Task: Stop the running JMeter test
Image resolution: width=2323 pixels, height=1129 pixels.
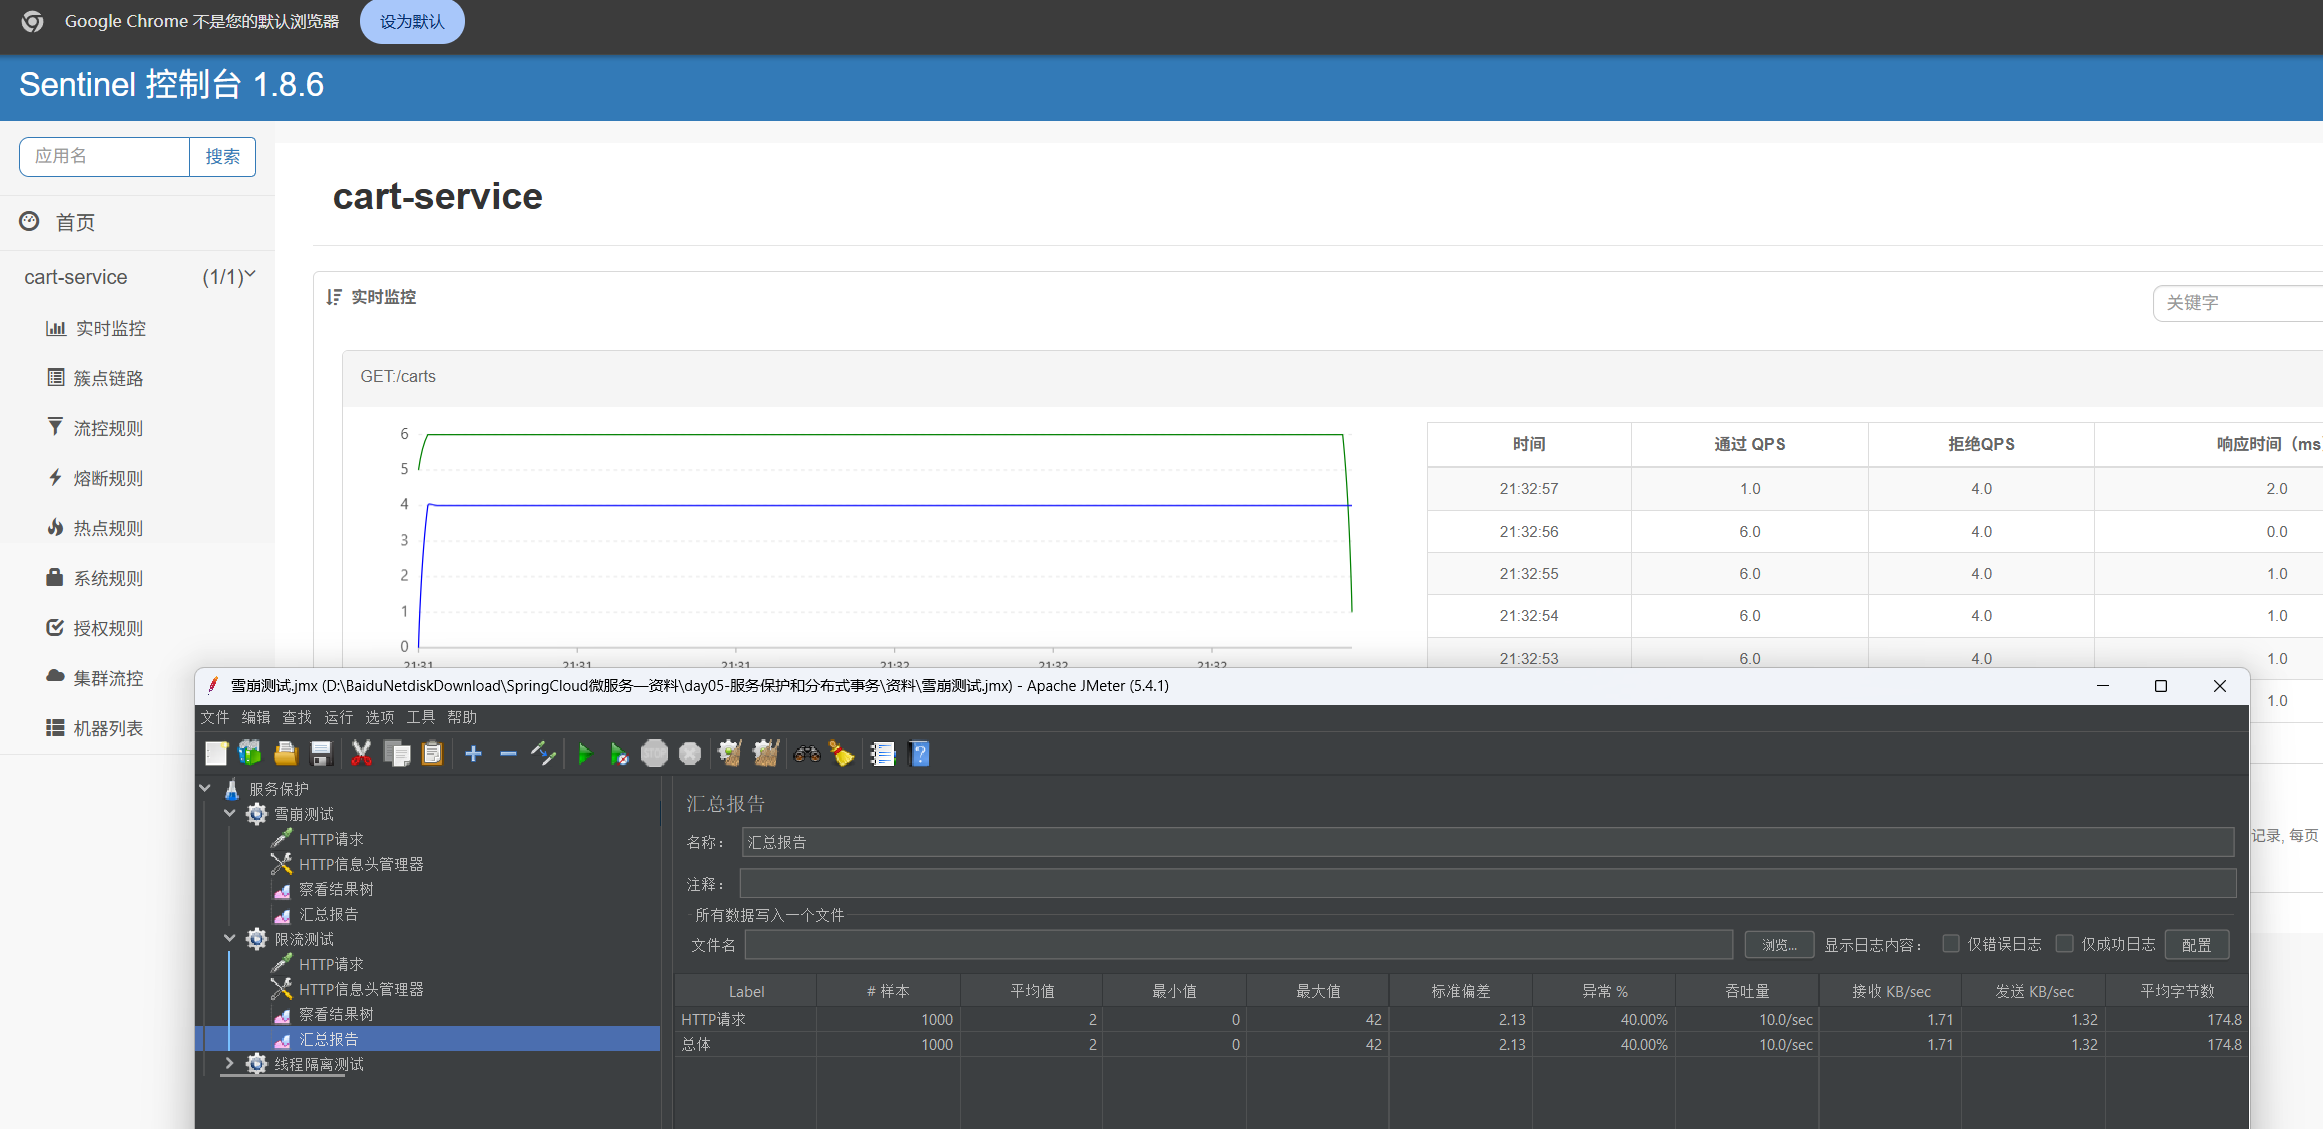Action: [655, 753]
